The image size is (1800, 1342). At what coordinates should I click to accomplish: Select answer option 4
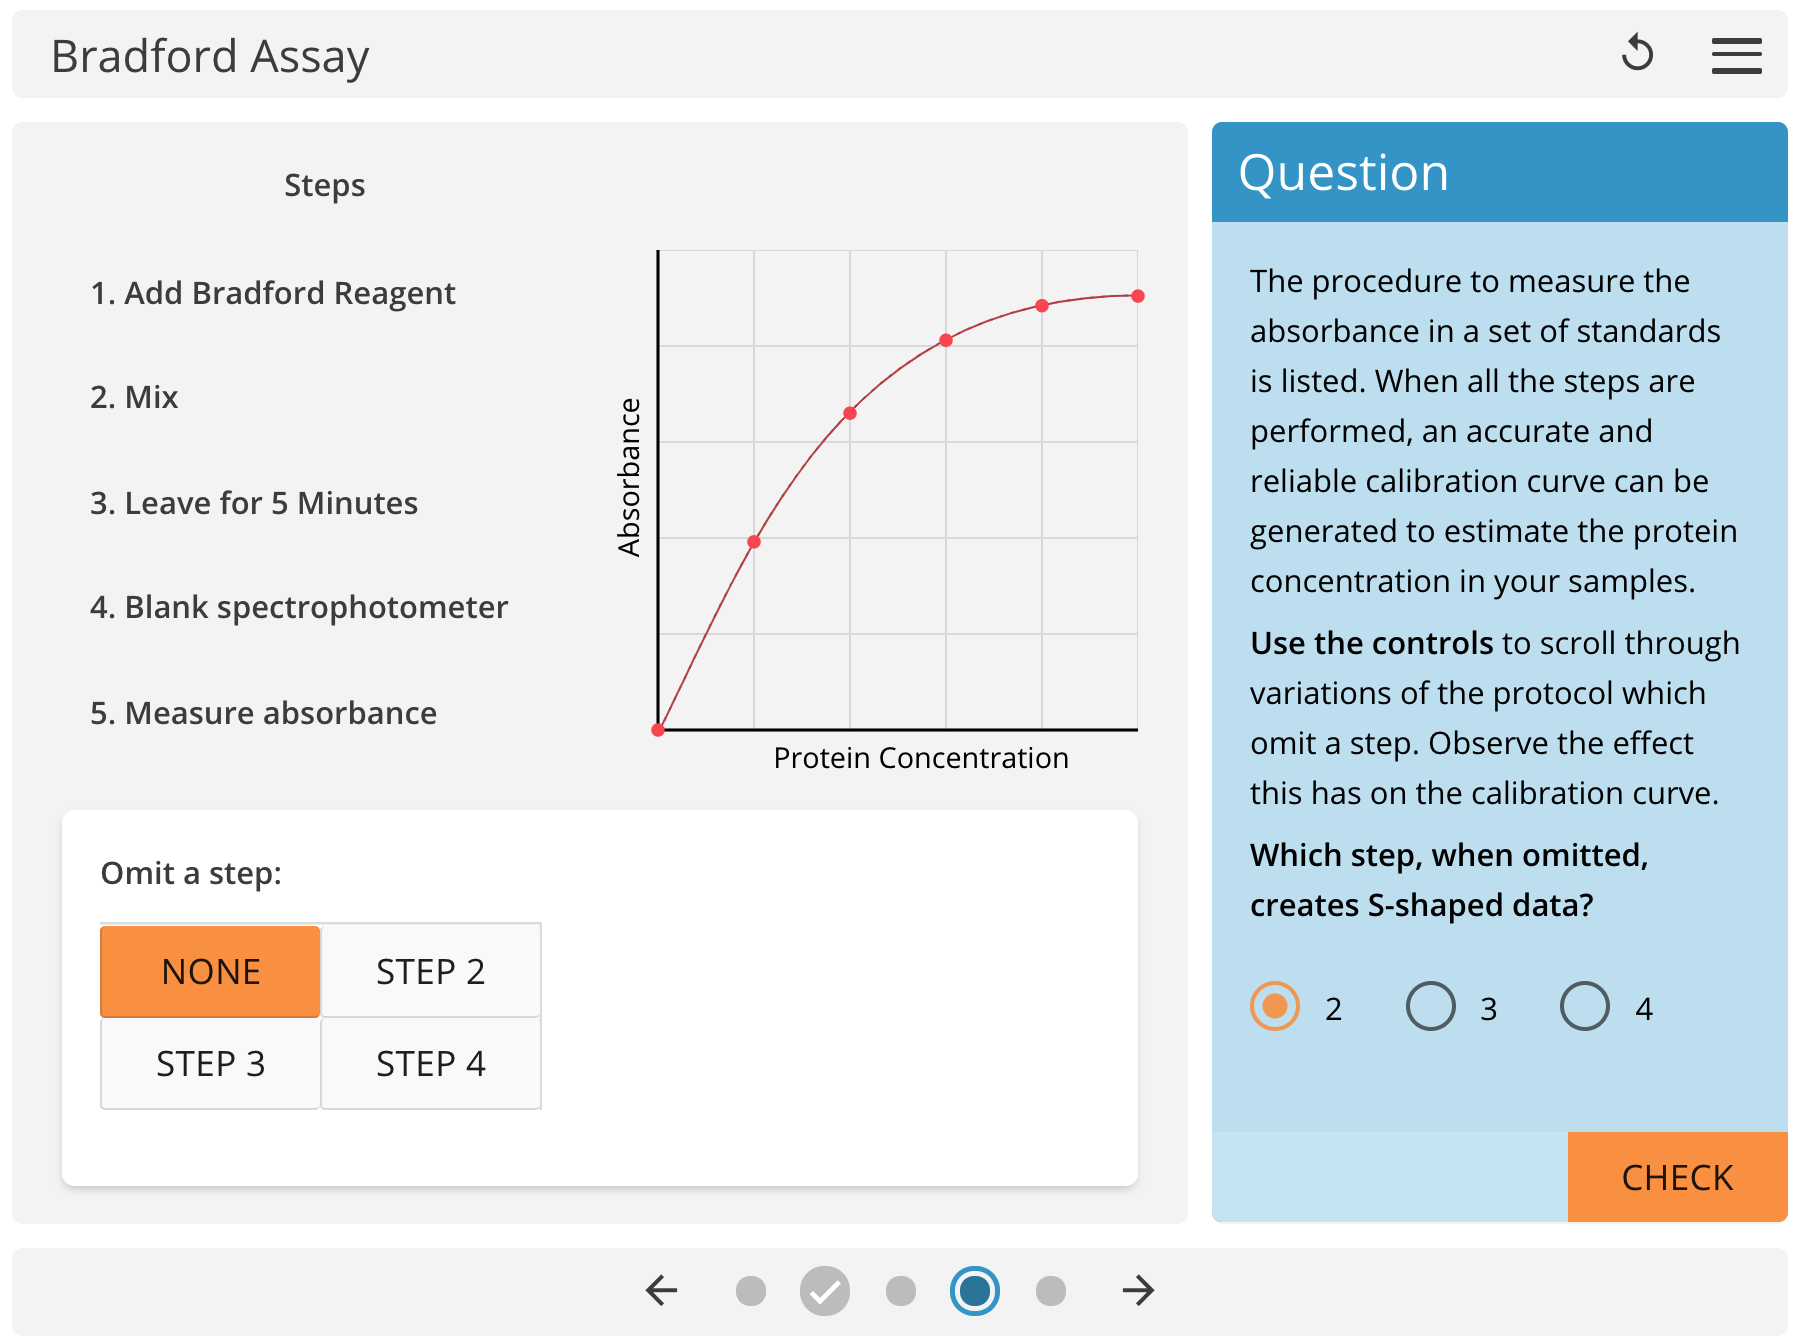coord(1583,1007)
